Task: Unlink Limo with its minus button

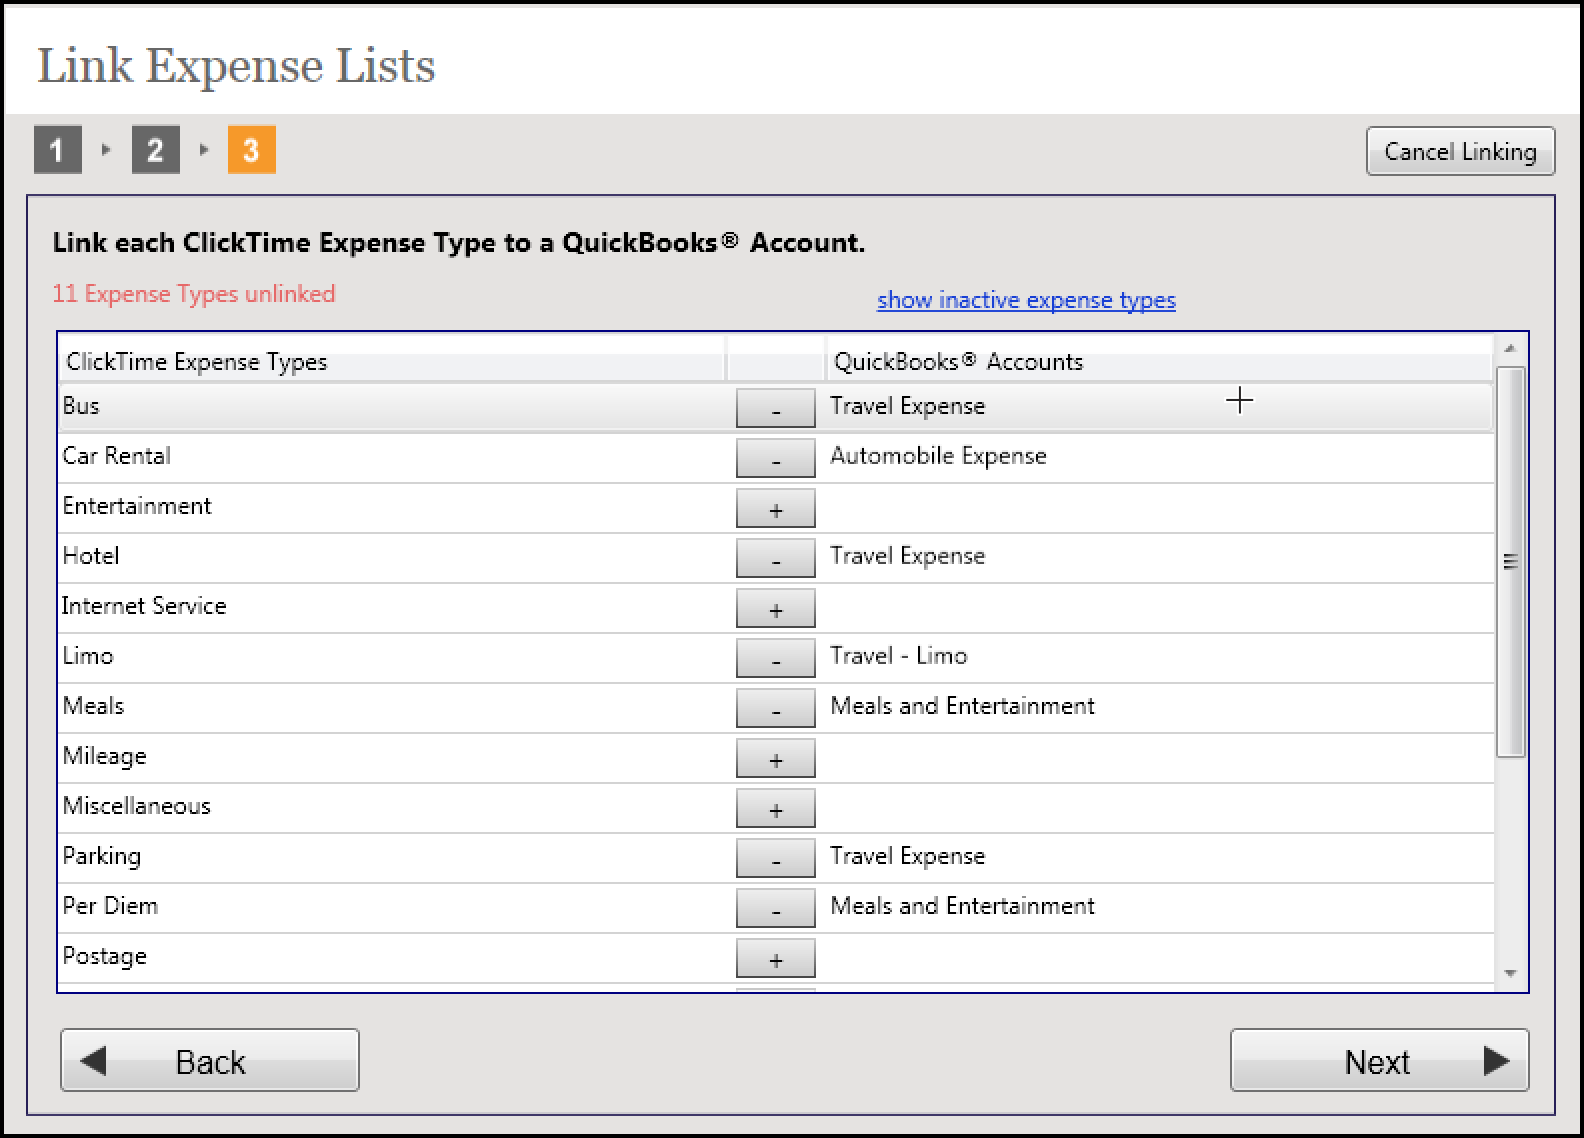Action: click(775, 658)
